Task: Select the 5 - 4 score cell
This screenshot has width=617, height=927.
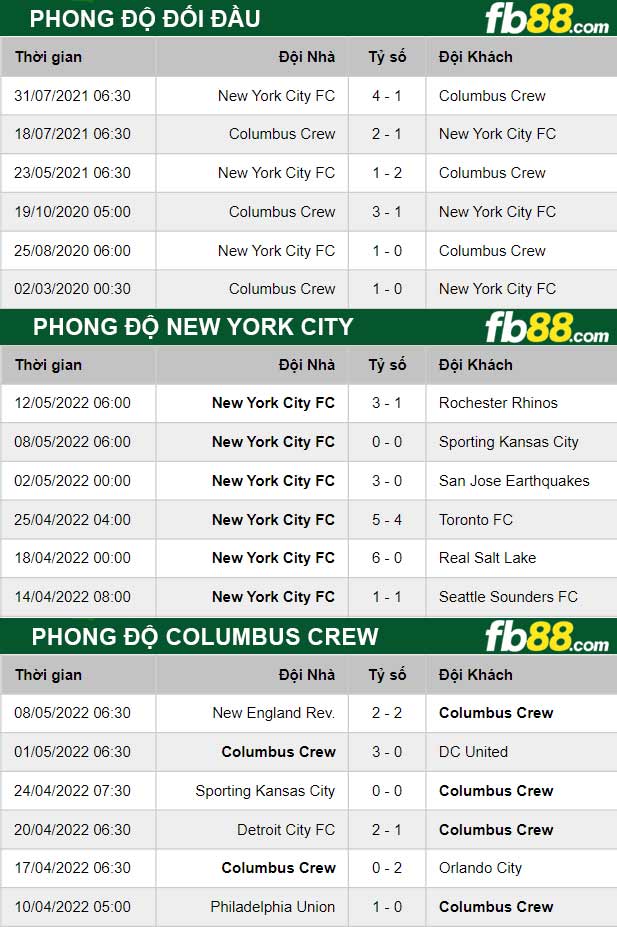Action: pos(387,520)
